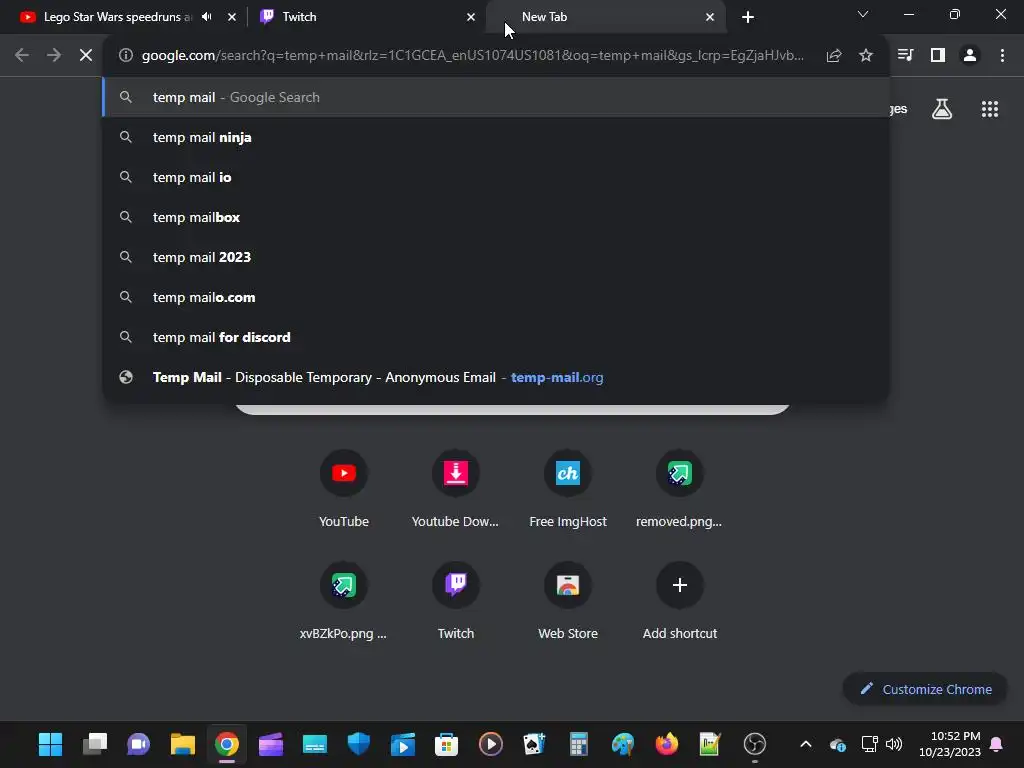Screen dimensions: 1024x768
Task: Open the Chrome profile menu
Action: (970, 56)
